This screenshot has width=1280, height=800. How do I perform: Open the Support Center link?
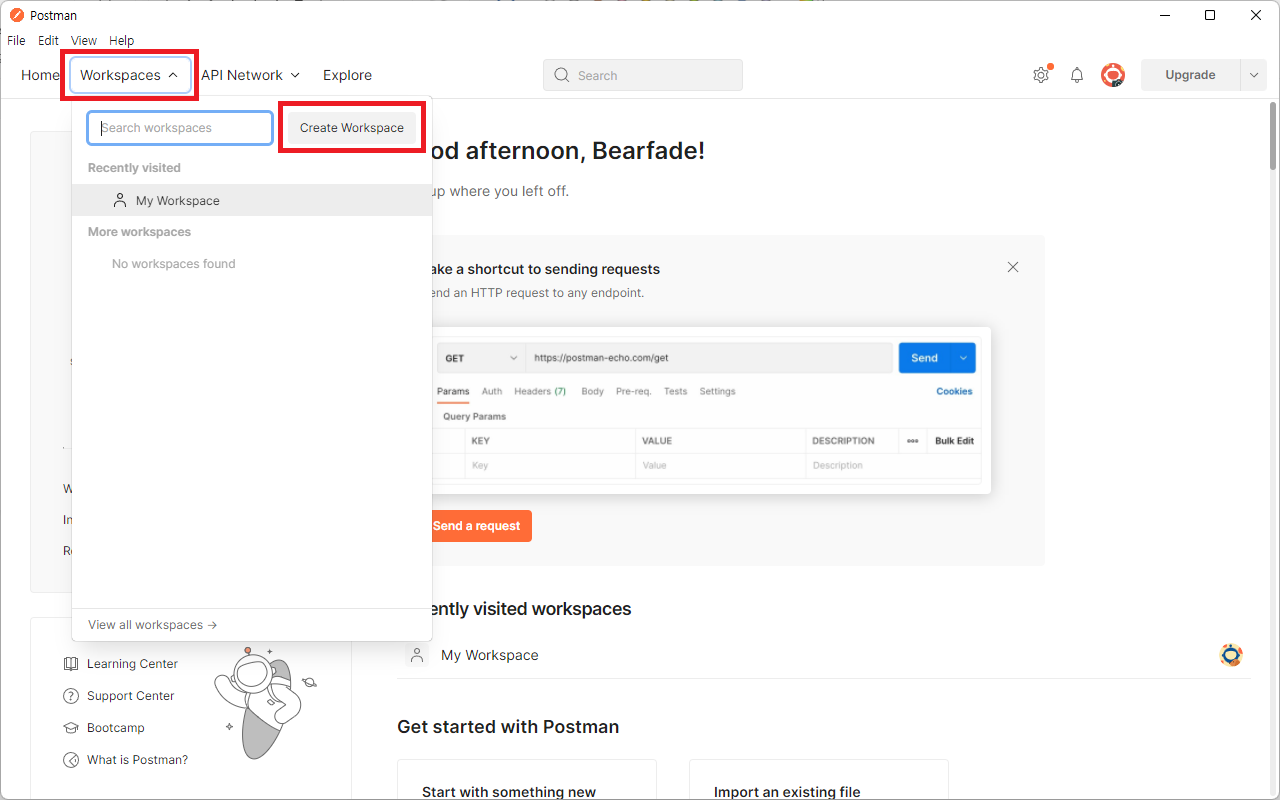coord(130,696)
